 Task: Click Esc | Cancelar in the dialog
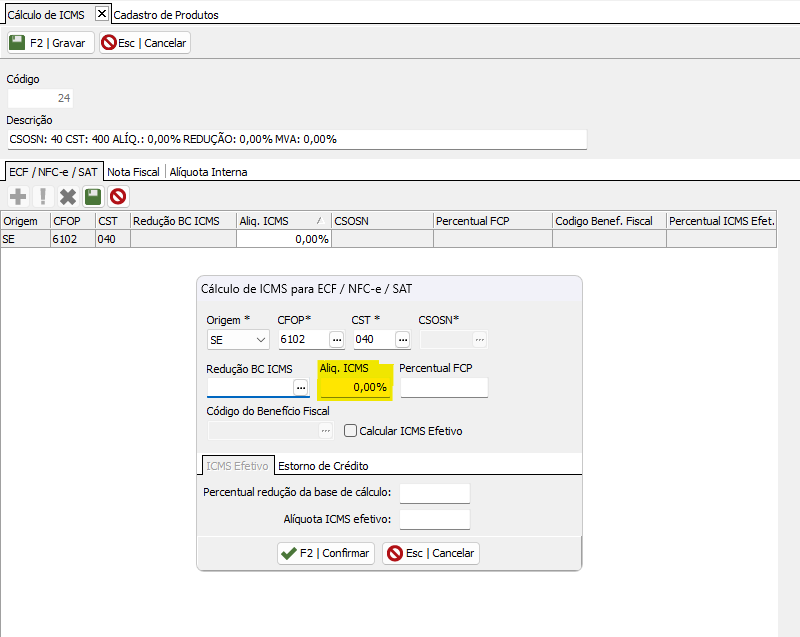coord(431,553)
